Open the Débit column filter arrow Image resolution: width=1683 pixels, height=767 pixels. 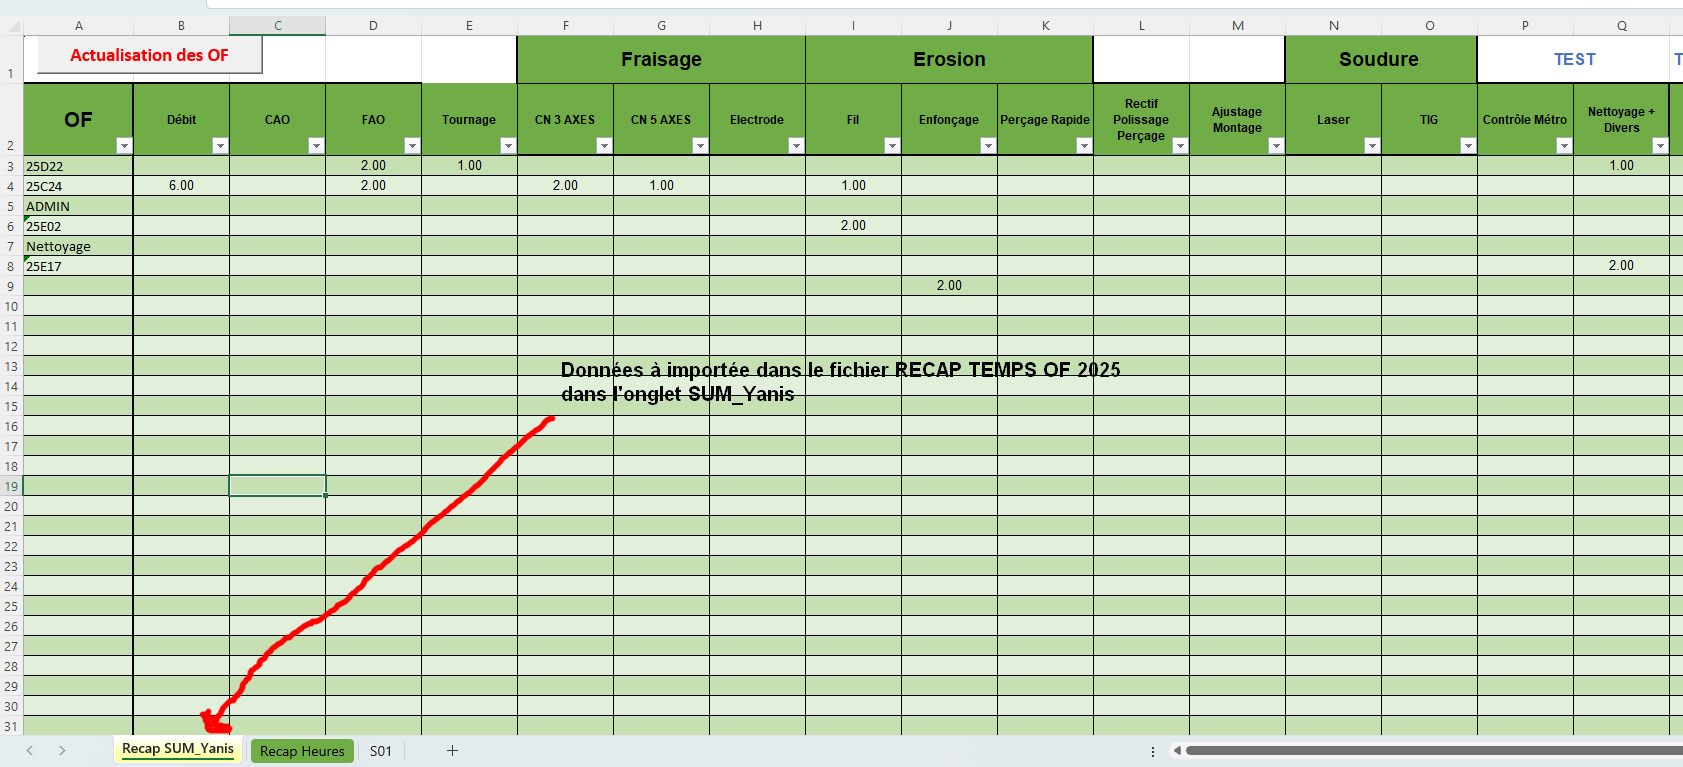coord(220,146)
